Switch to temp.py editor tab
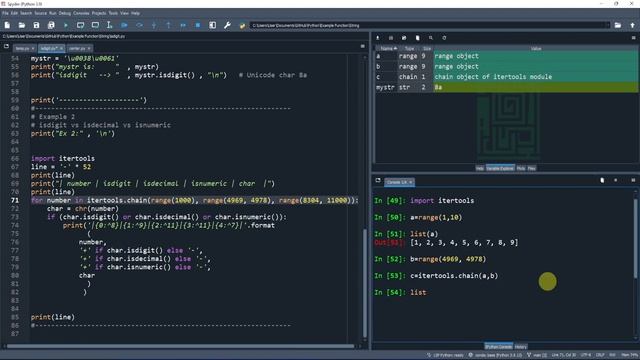 pyautogui.click(x=22, y=49)
